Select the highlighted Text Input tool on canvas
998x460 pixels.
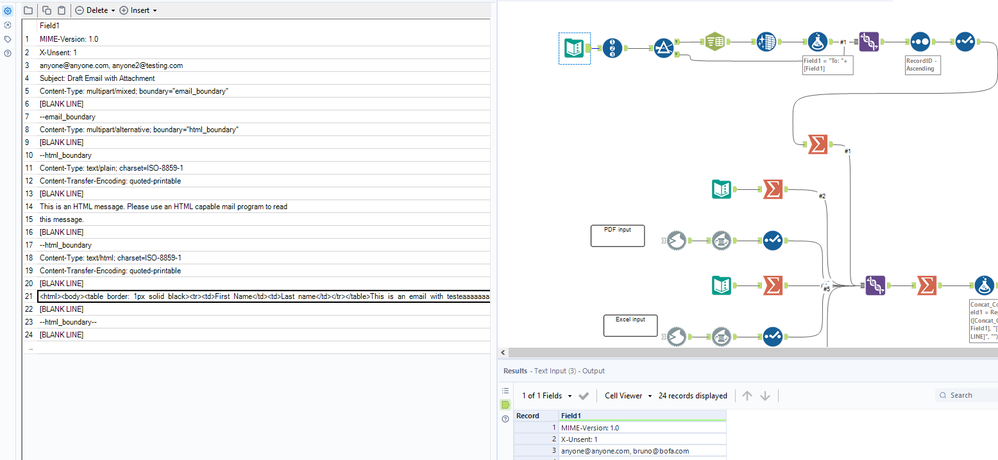pyautogui.click(x=575, y=48)
